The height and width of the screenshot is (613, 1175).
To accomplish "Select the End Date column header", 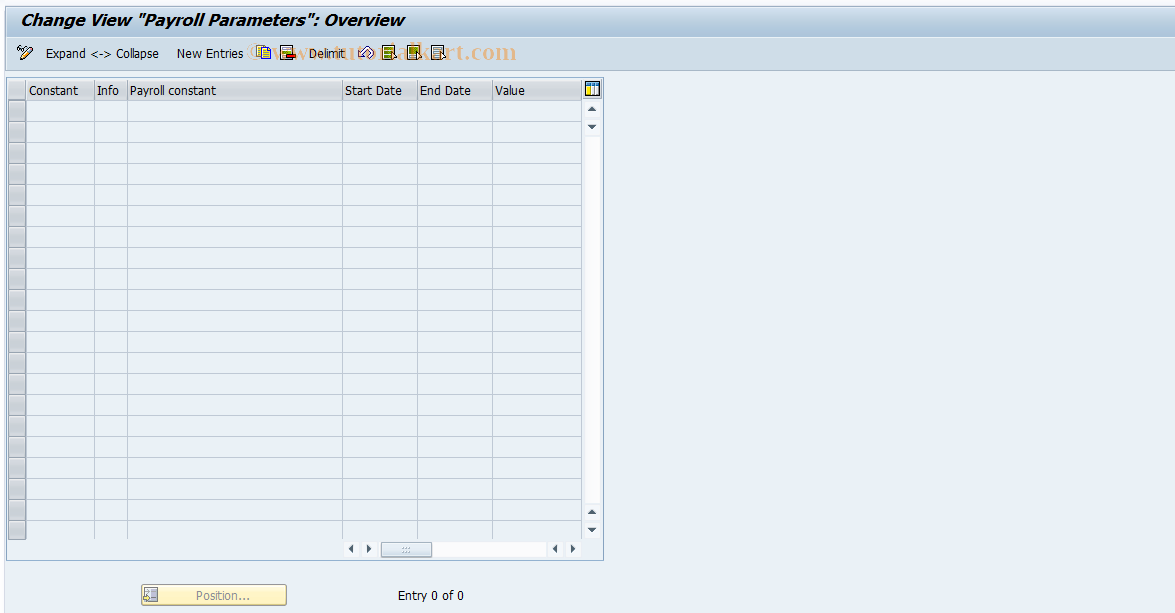I will (455, 90).
